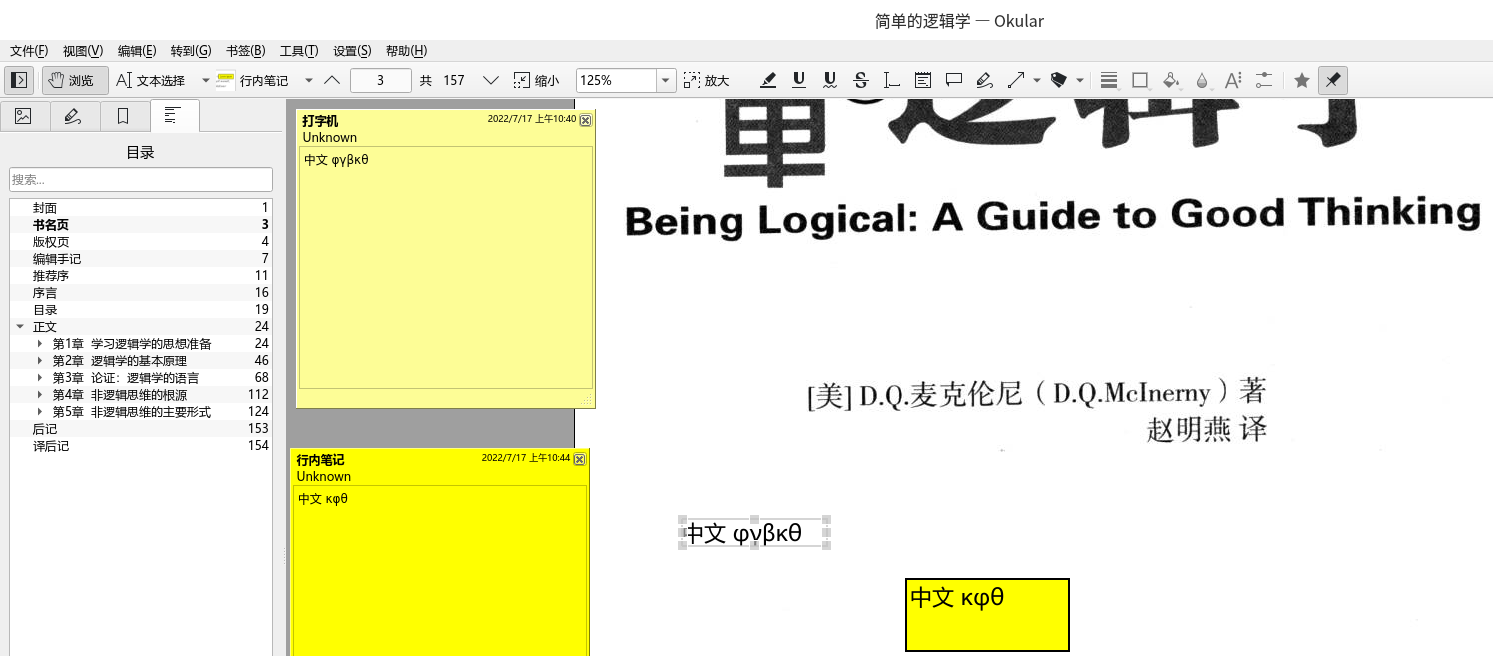This screenshot has height=656, width=1493.
Task: Activate the 浏览 browse hand tool
Action: click(75, 80)
